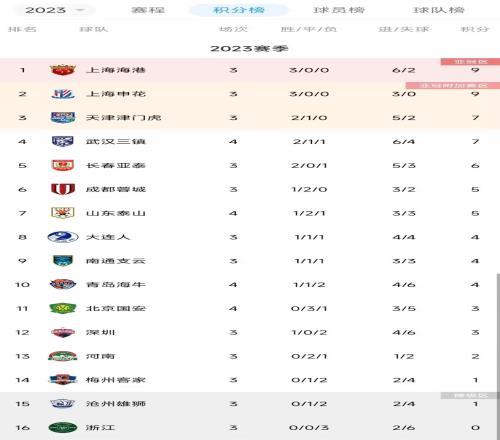Click the 成都蓉城 team logo
Screen dimensions: 500x440
63,189
